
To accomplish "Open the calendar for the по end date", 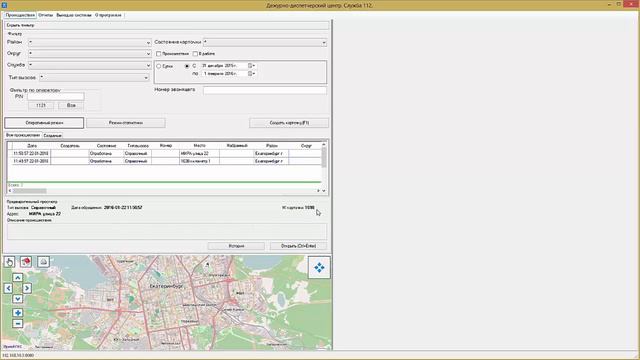I will [x=251, y=73].
